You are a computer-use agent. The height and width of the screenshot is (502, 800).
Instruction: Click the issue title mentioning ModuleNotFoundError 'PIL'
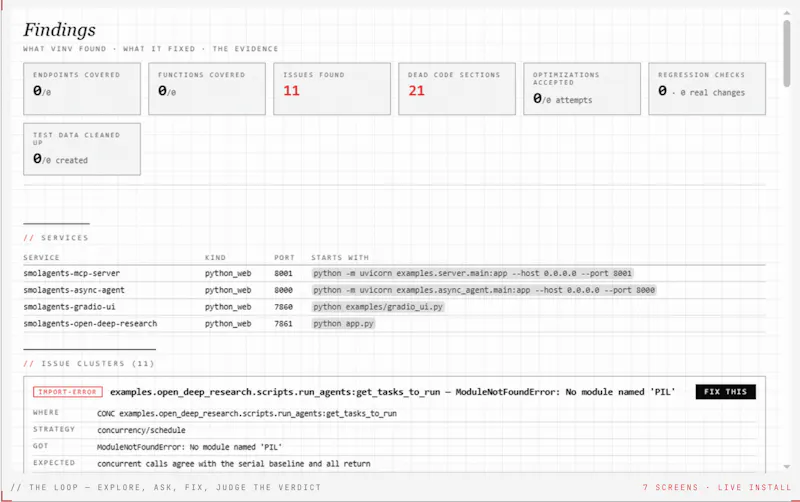point(393,392)
